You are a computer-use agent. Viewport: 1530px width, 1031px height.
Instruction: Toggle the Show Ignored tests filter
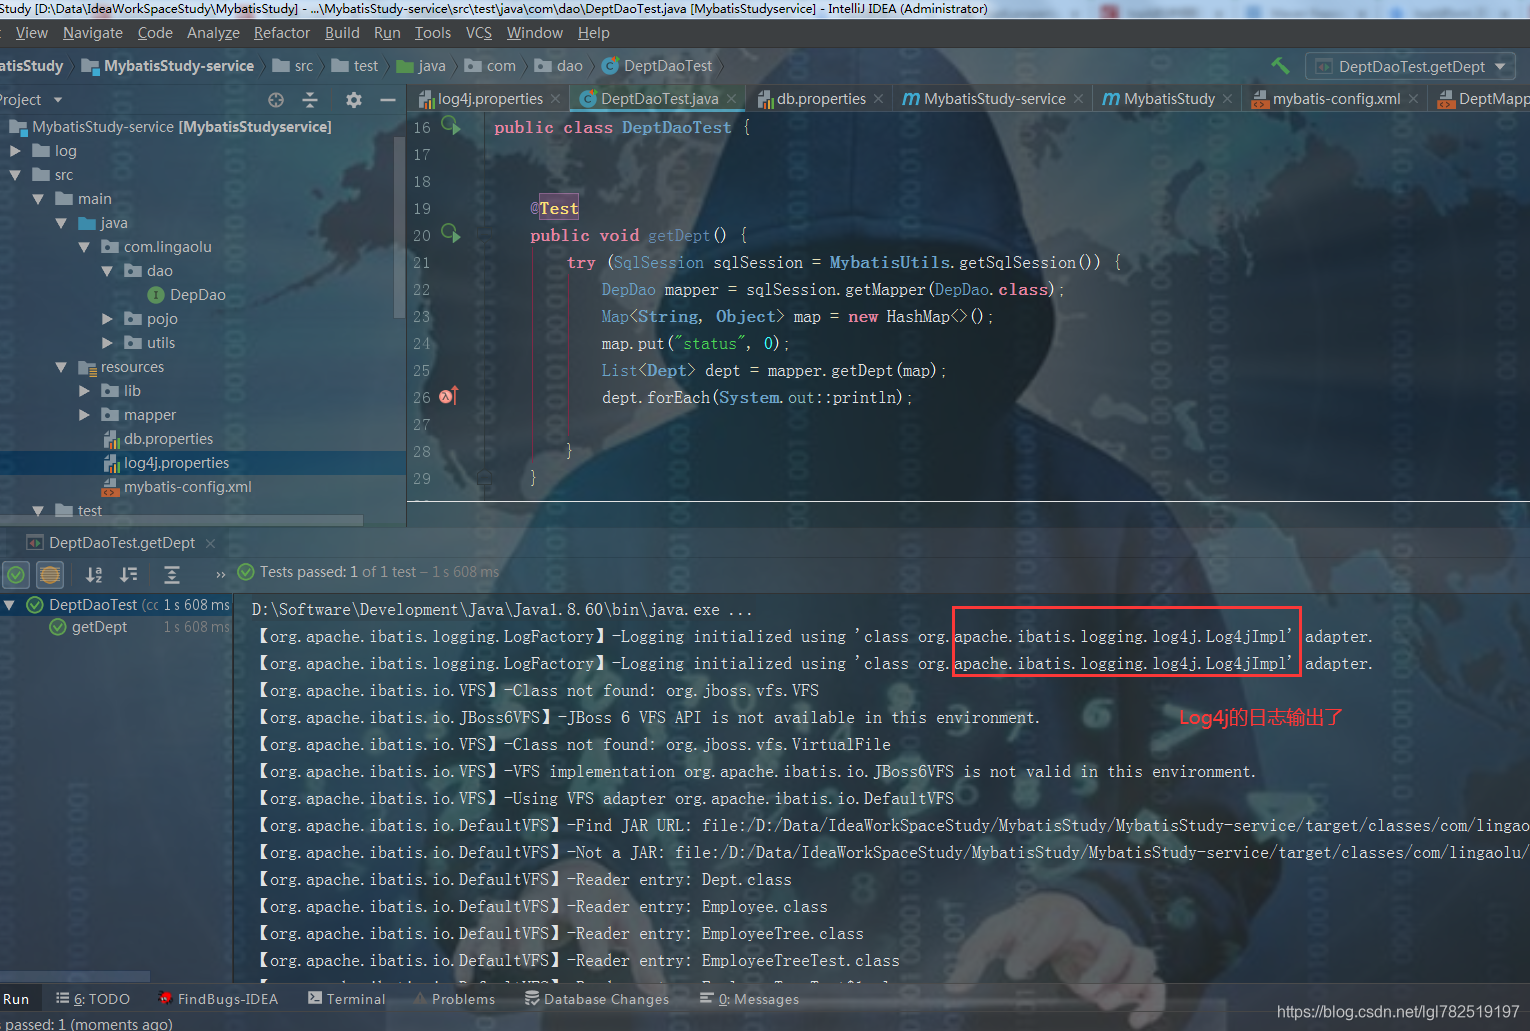tap(50, 574)
